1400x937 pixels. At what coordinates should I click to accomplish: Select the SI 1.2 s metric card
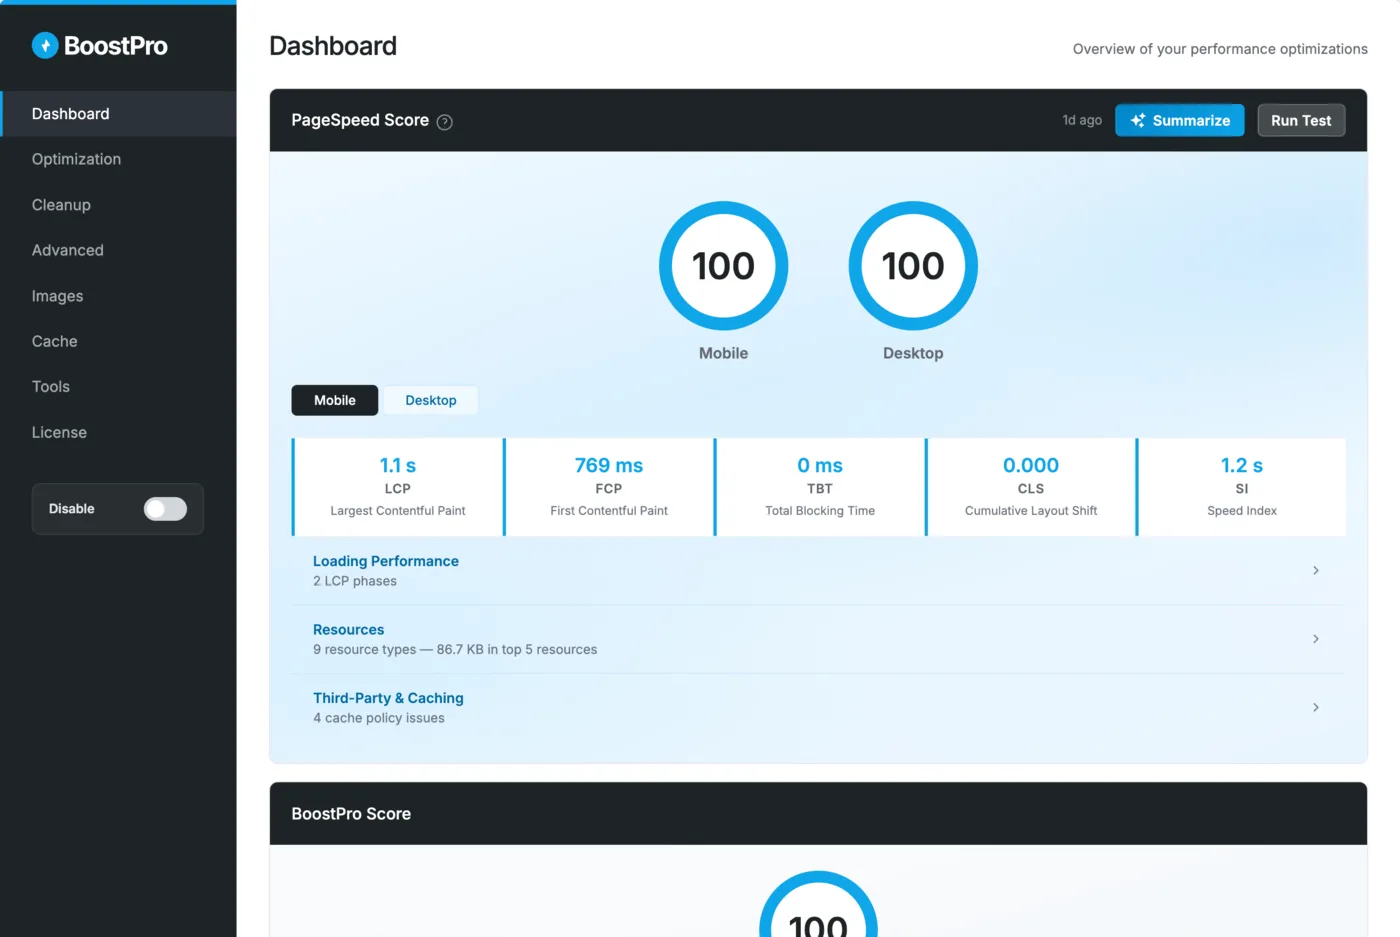click(x=1241, y=487)
